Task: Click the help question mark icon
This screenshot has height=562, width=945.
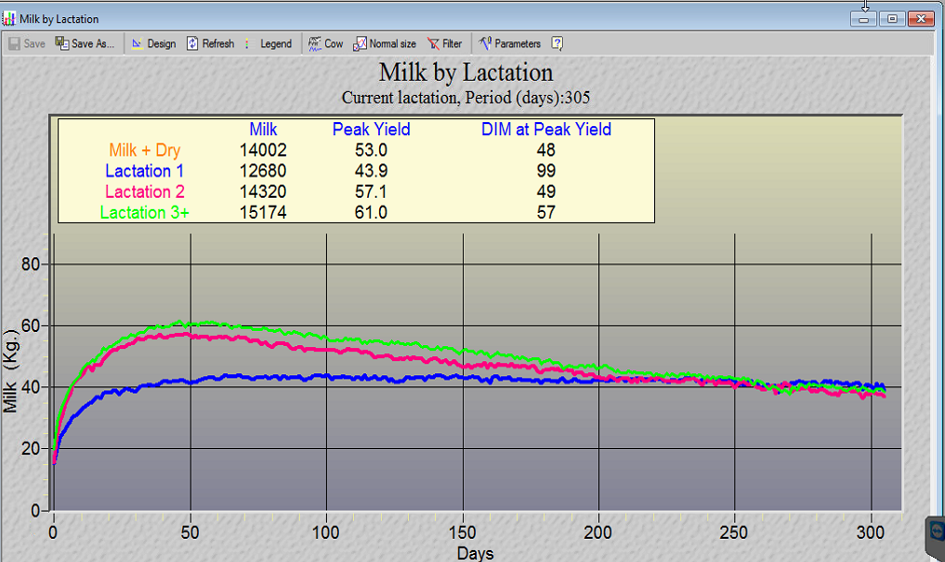Action: click(x=557, y=43)
